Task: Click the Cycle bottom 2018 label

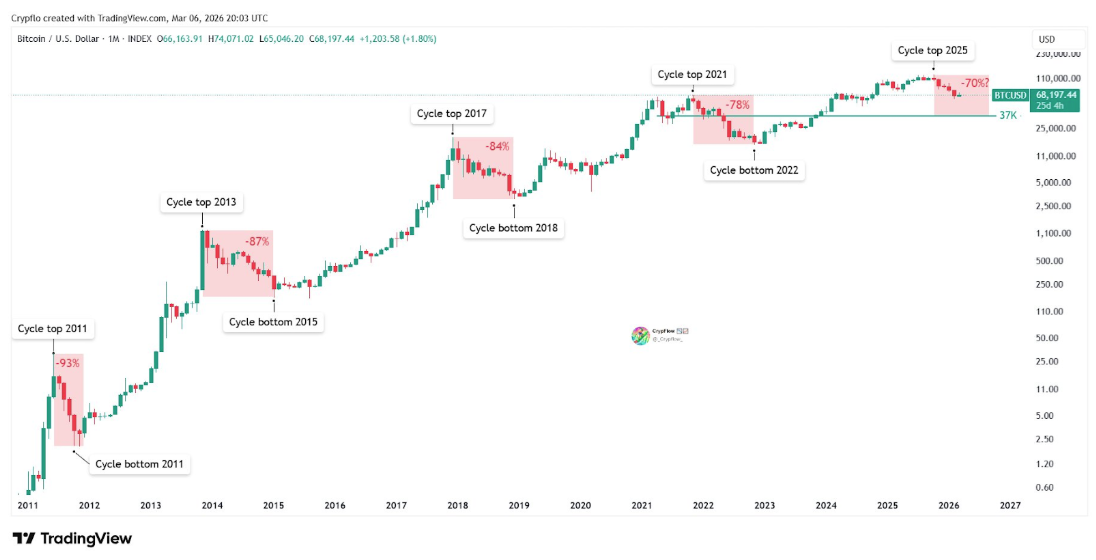Action: coord(515,228)
